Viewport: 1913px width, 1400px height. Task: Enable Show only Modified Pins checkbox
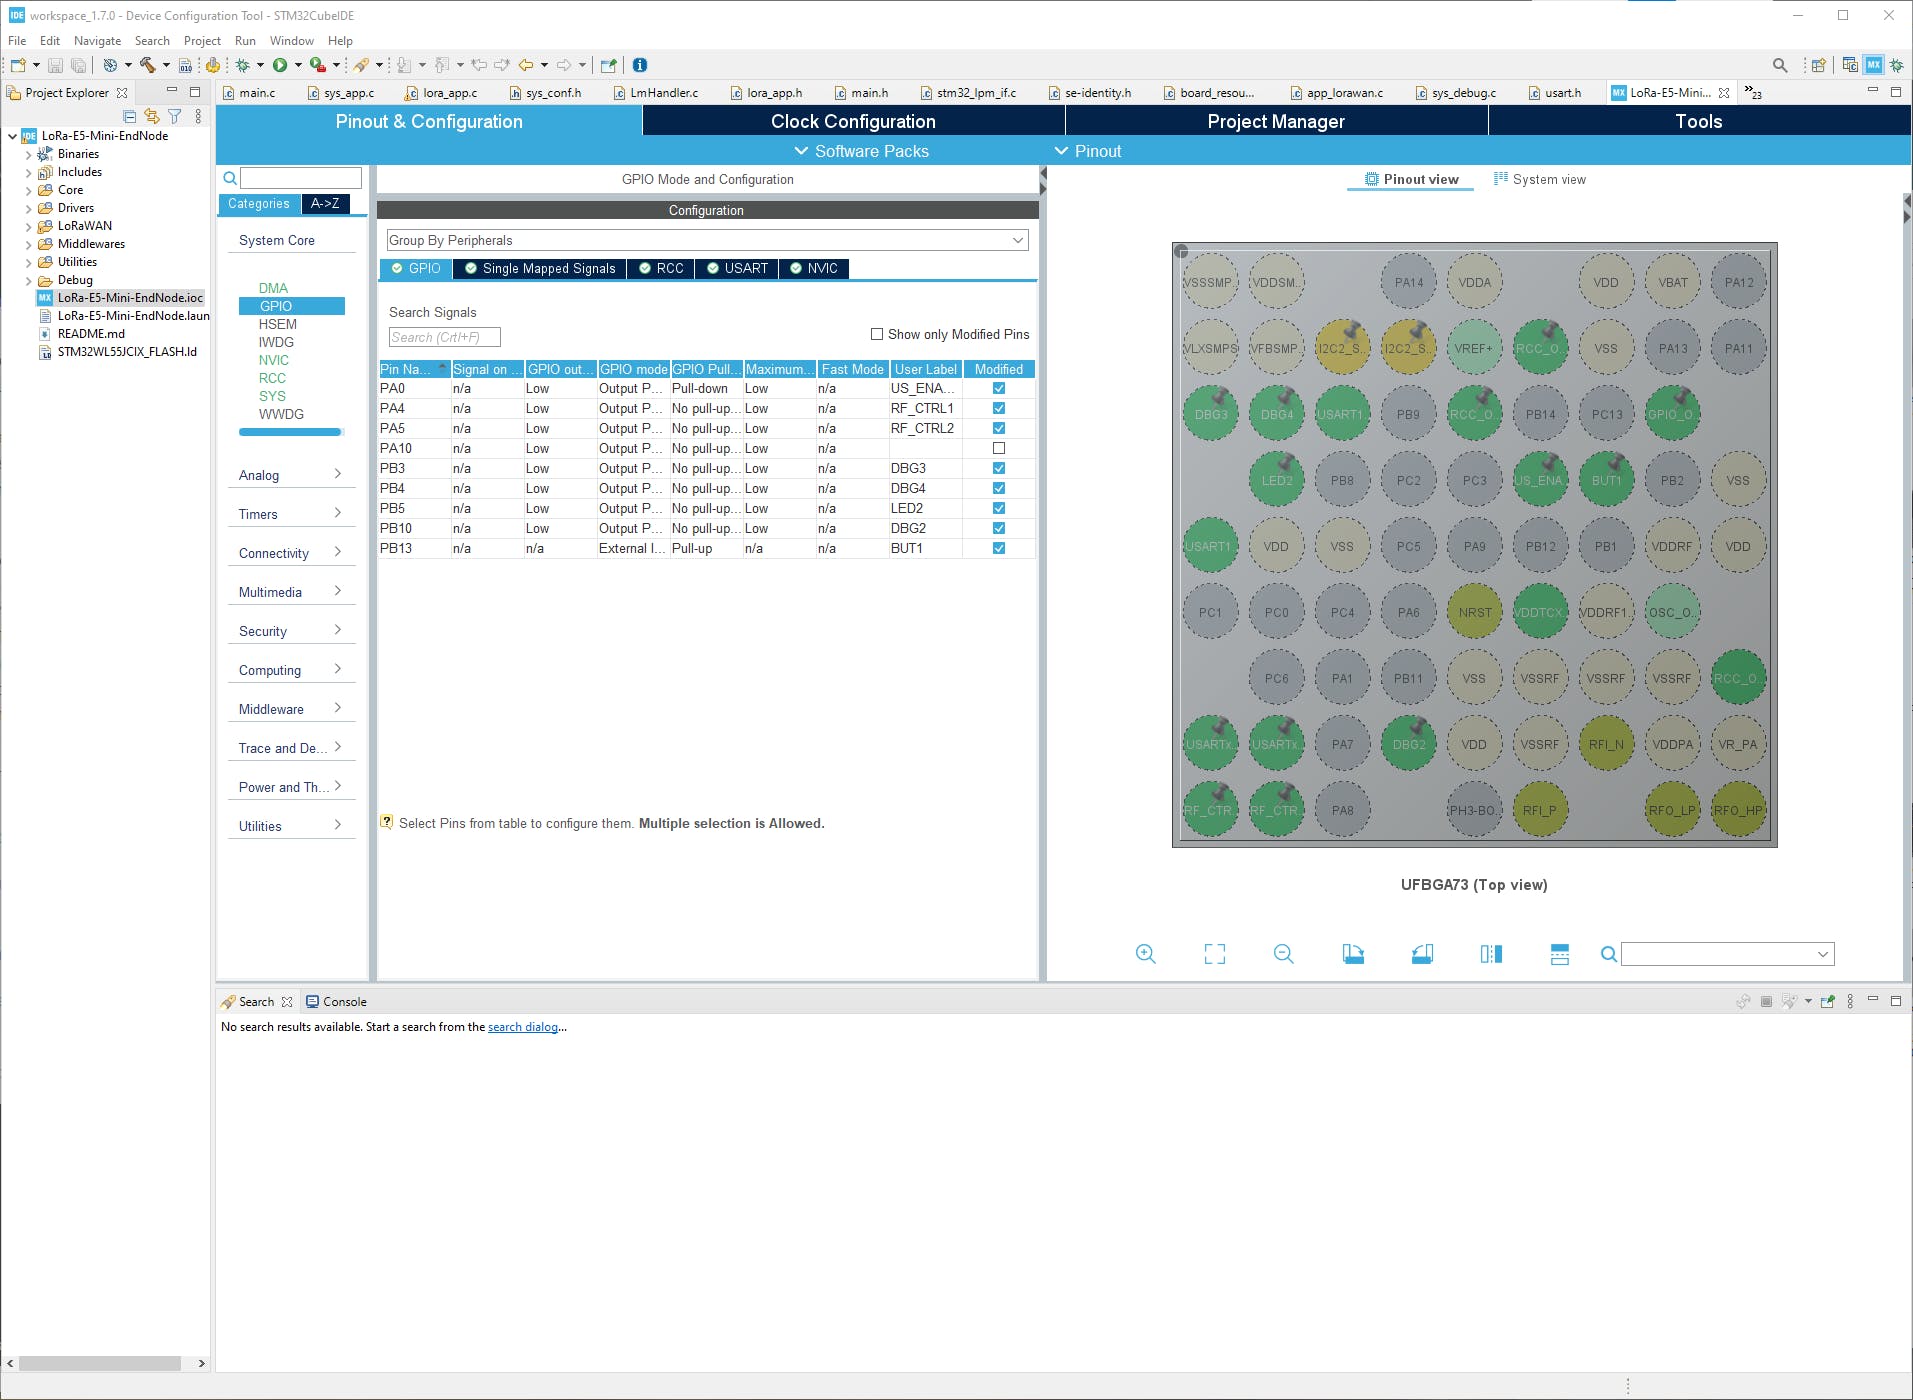tap(877, 334)
